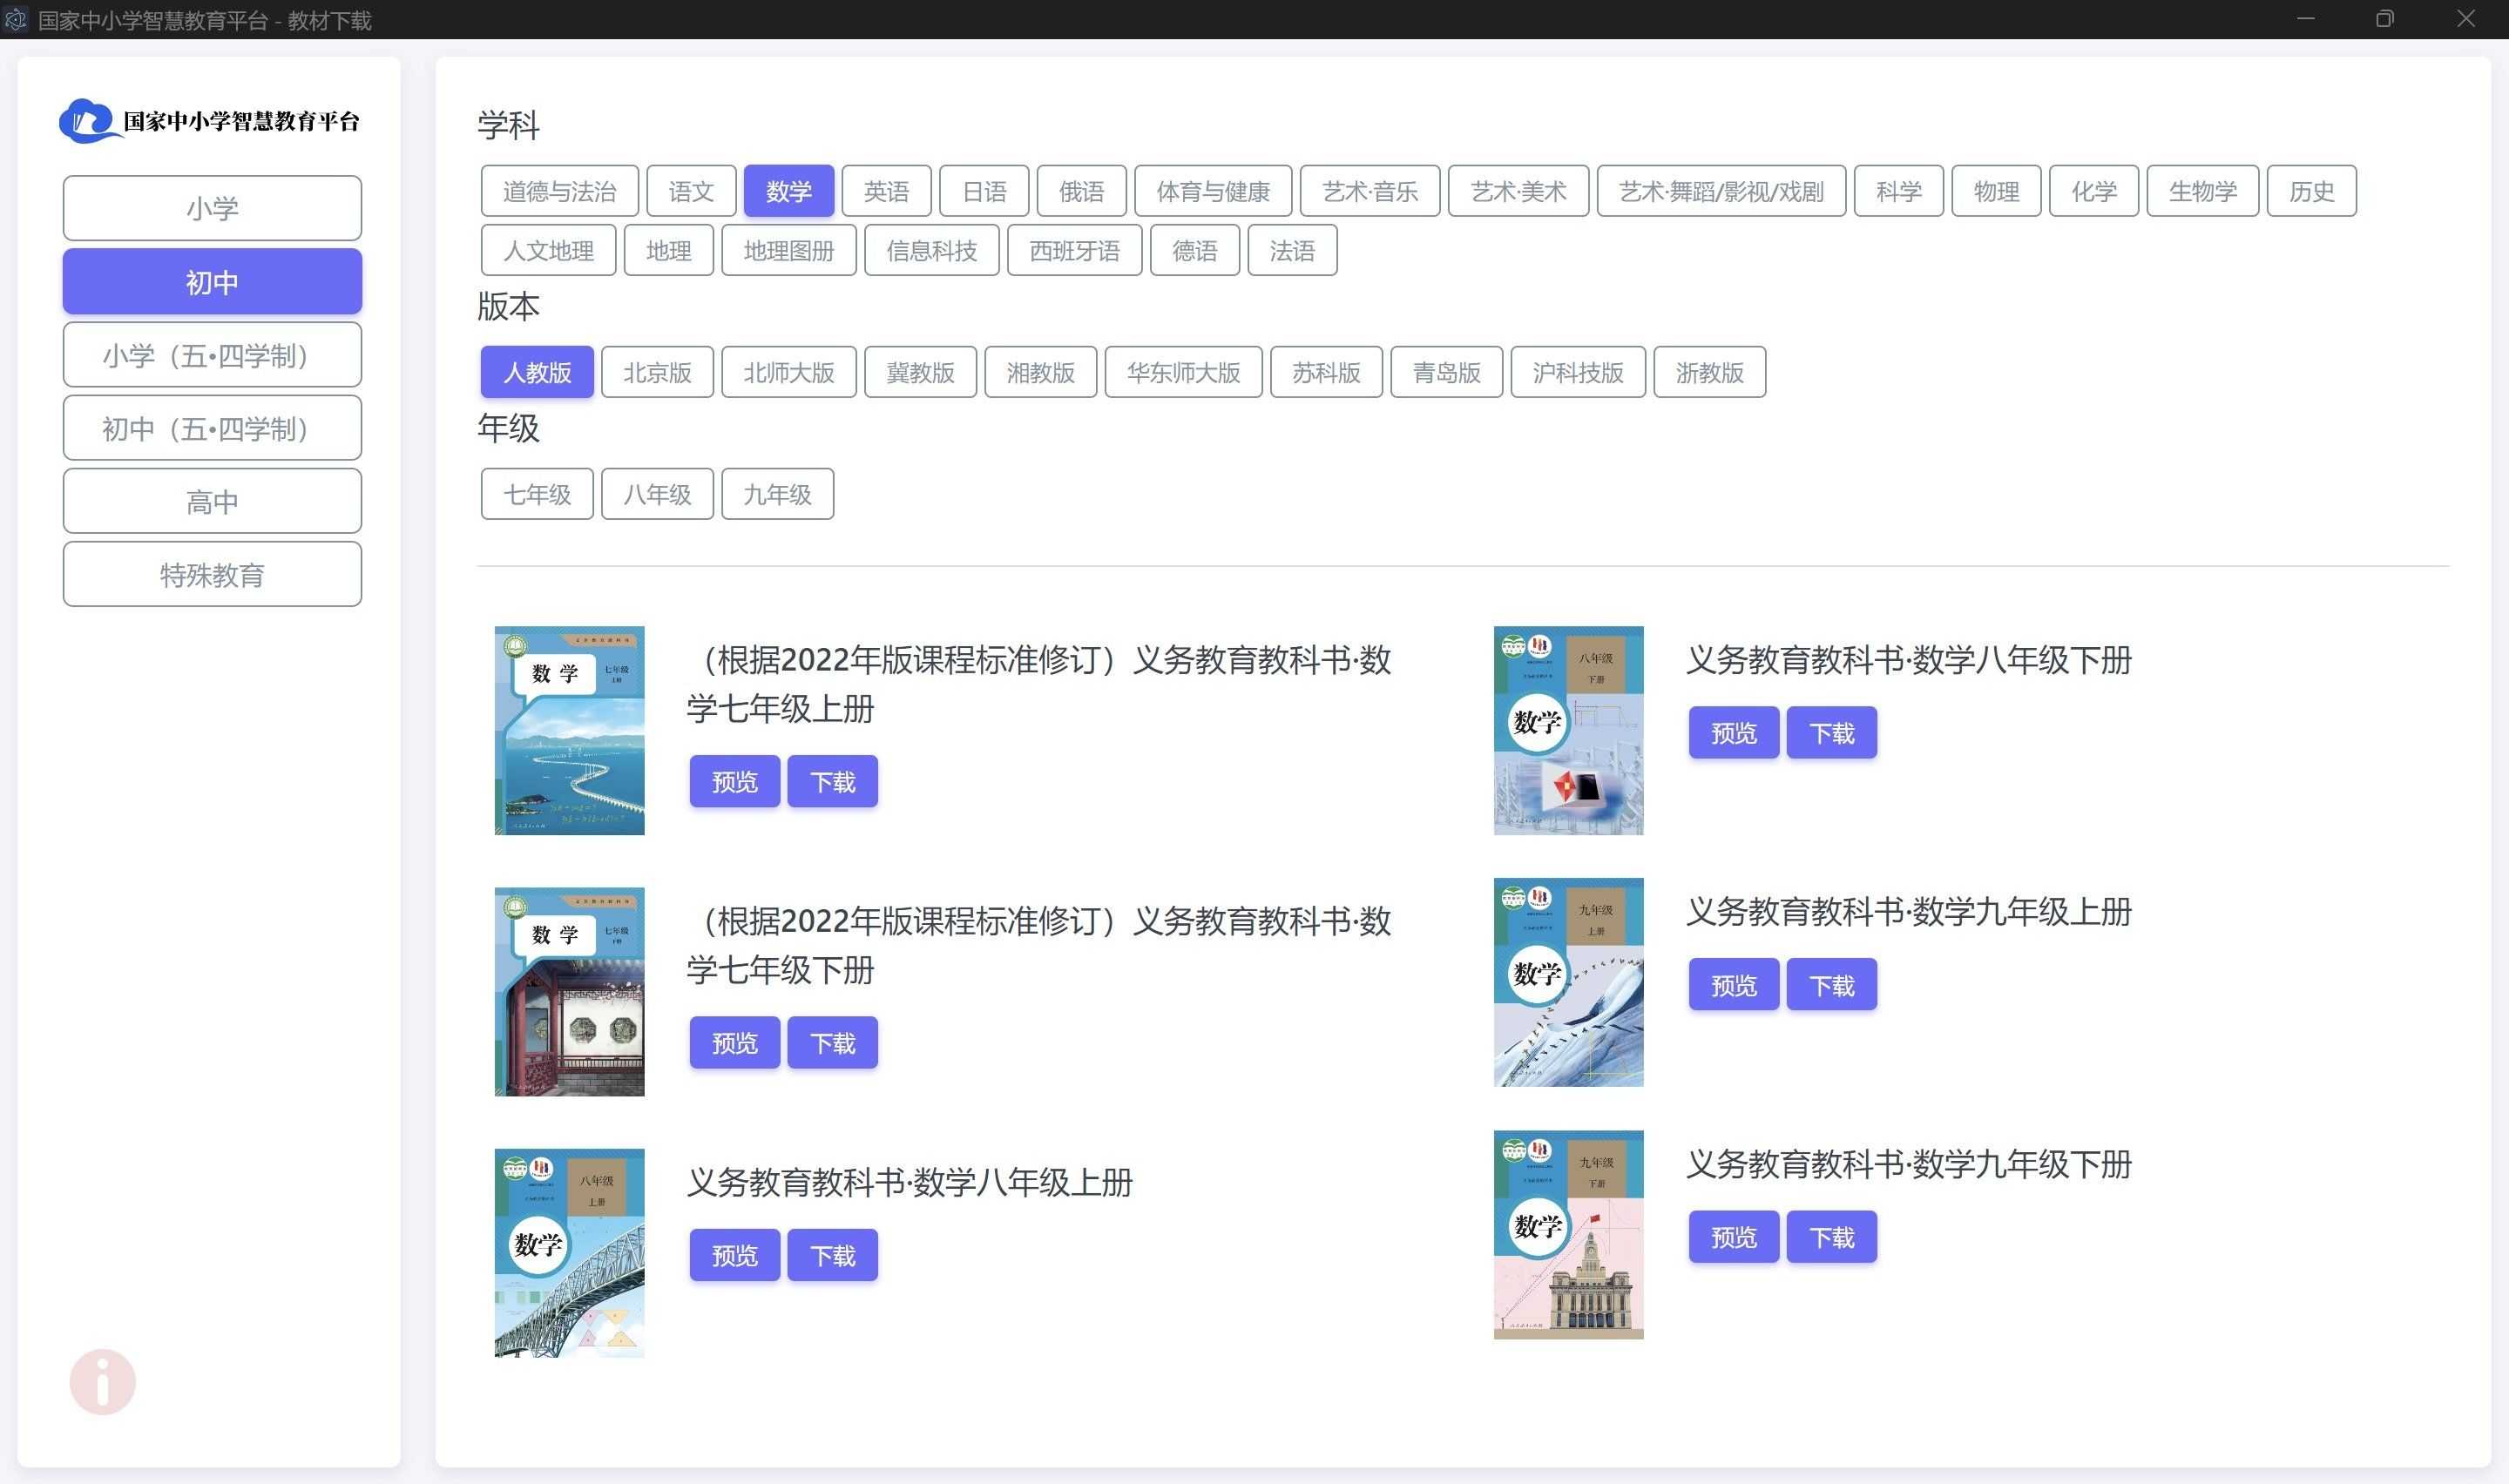Download 数学八年级上册 textbook

pyautogui.click(x=832, y=1254)
